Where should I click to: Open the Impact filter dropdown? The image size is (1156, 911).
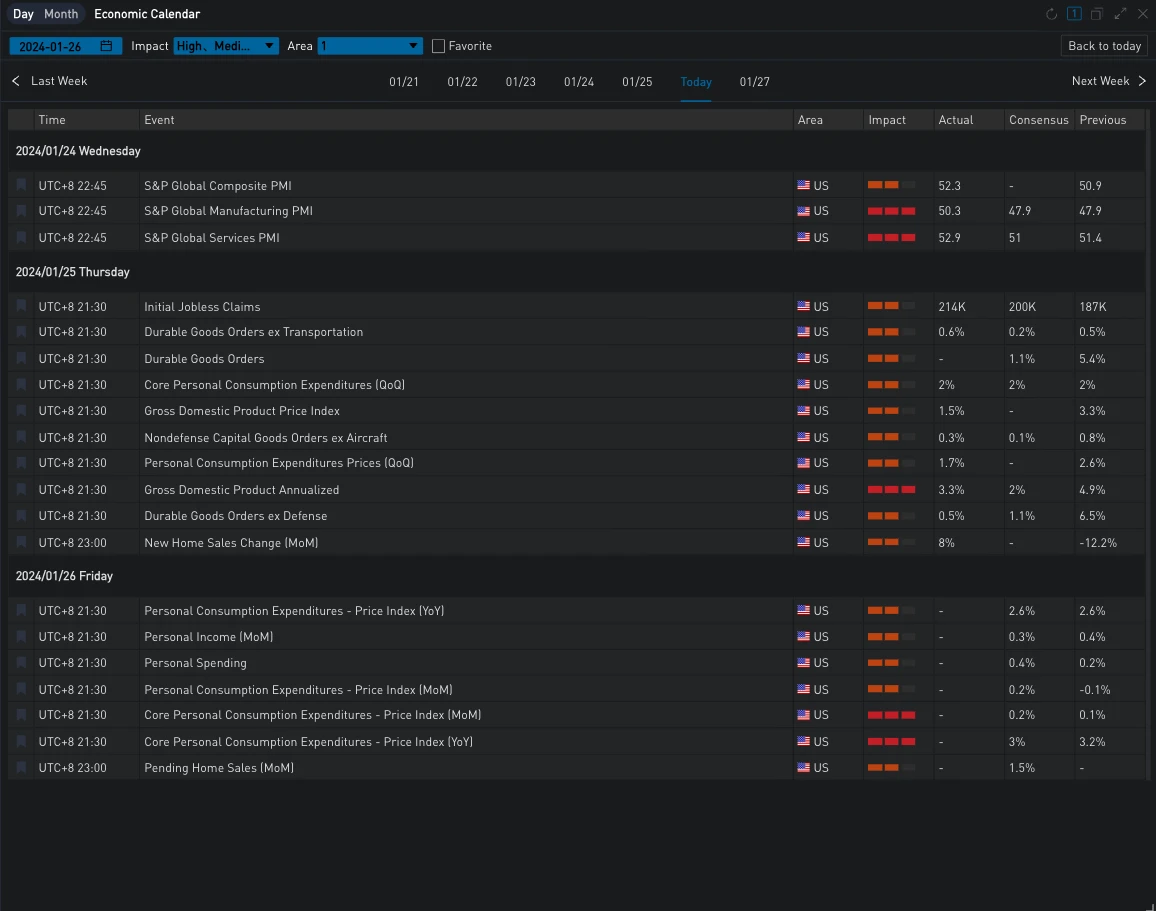click(x=226, y=46)
